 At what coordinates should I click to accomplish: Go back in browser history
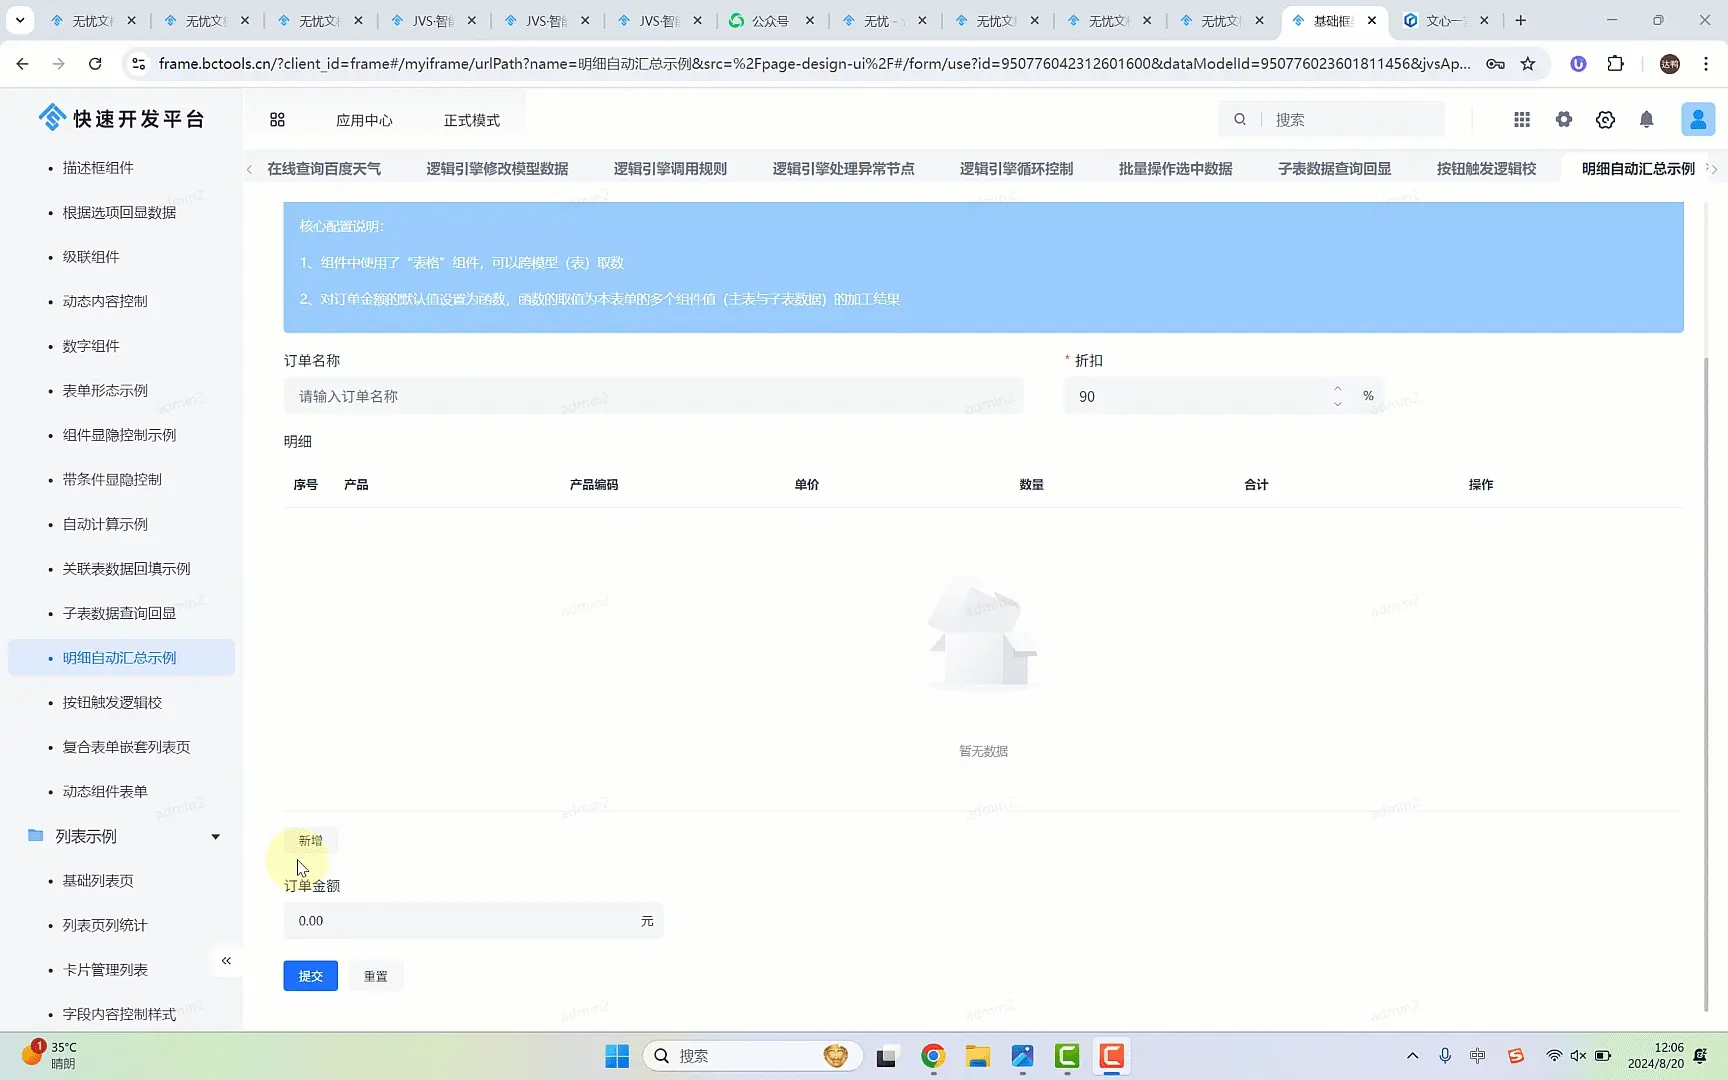22,64
